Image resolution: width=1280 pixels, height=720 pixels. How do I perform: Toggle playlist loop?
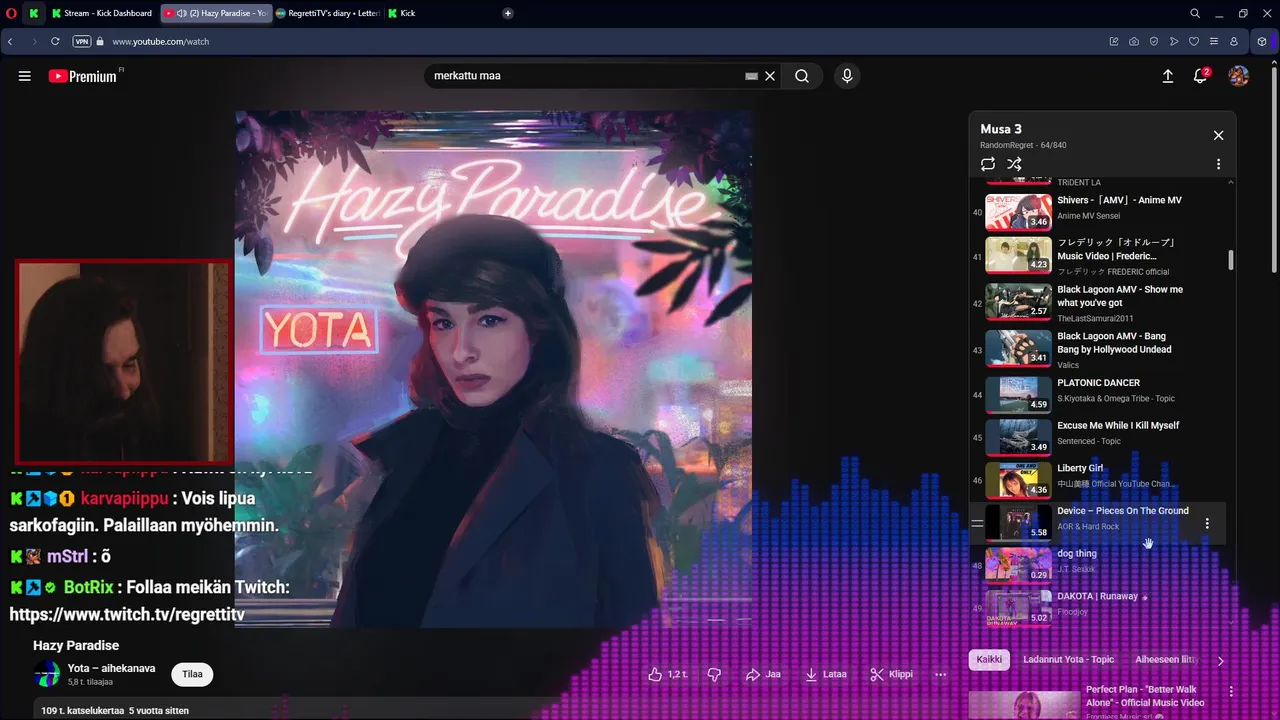(988, 164)
